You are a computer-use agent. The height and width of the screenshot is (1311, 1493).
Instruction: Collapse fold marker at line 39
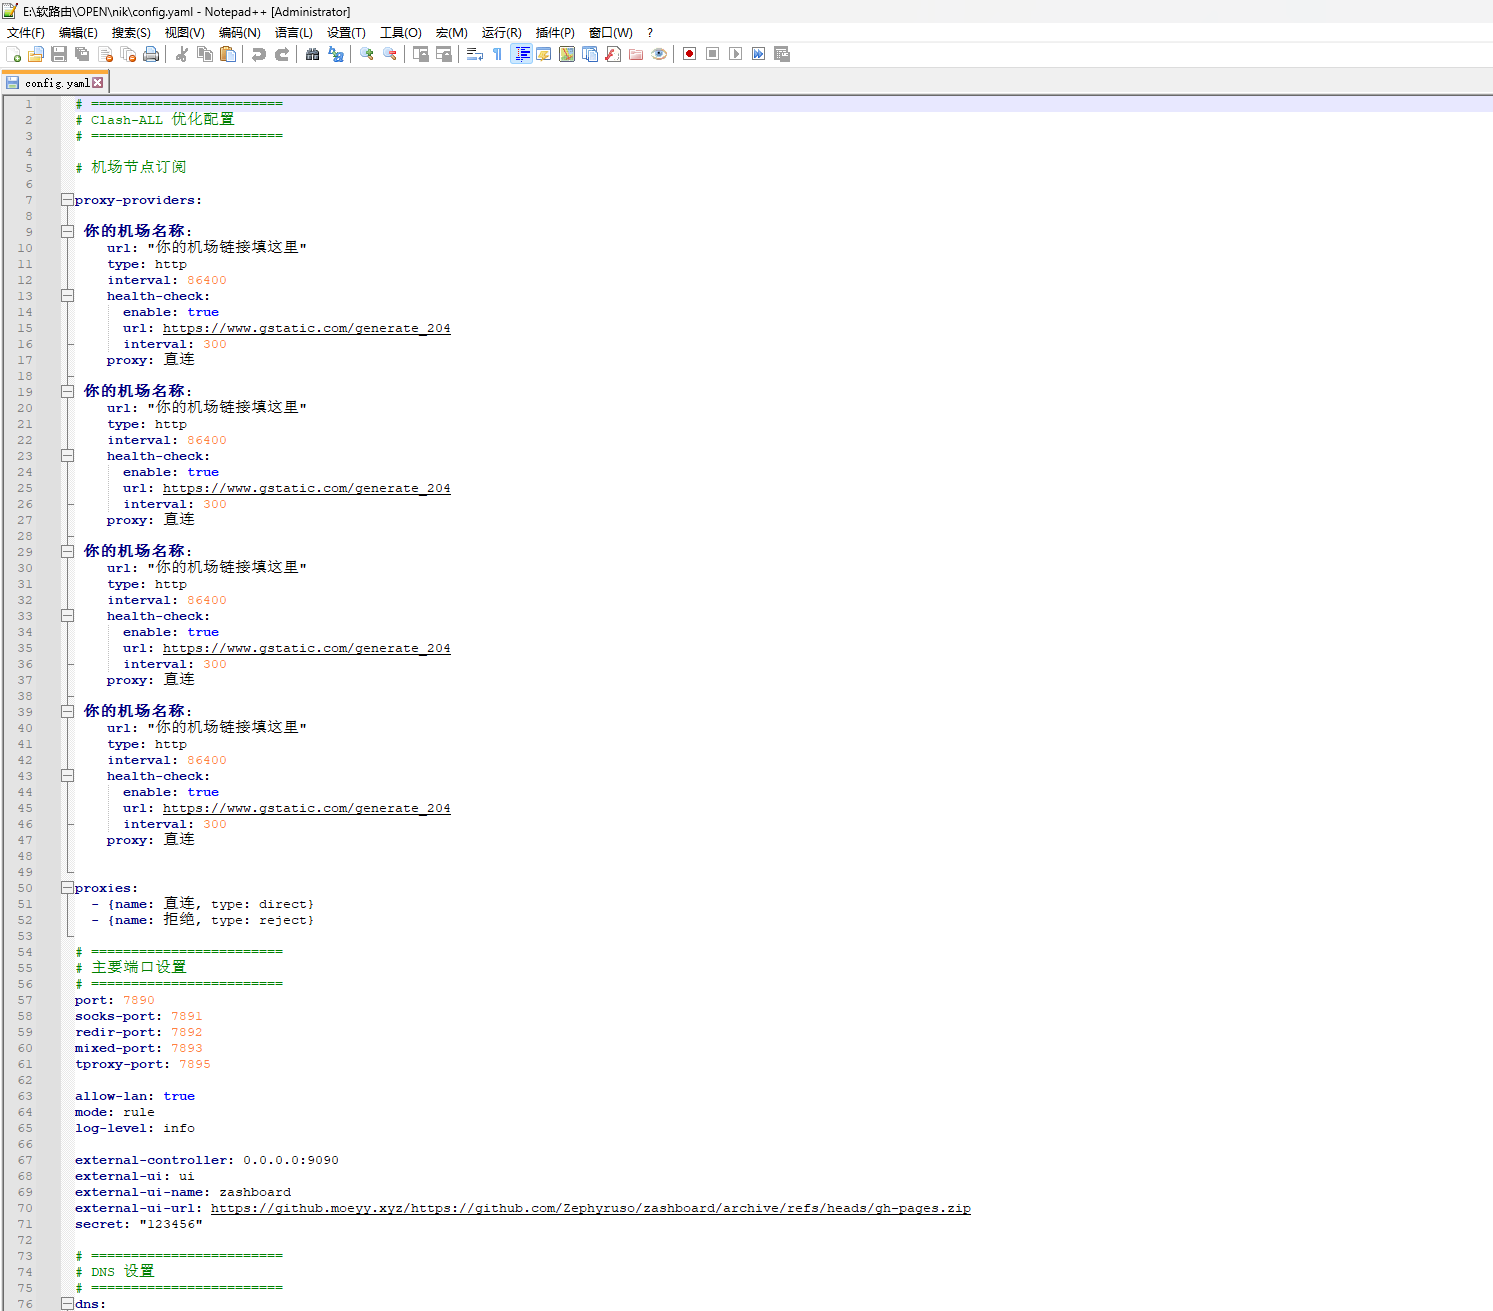click(67, 711)
